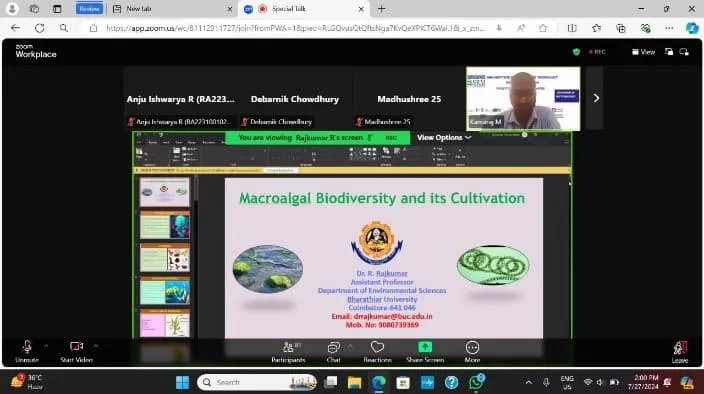Select the speaker video tile
This screenshot has height=394, width=704.
pyautogui.click(x=523, y=99)
